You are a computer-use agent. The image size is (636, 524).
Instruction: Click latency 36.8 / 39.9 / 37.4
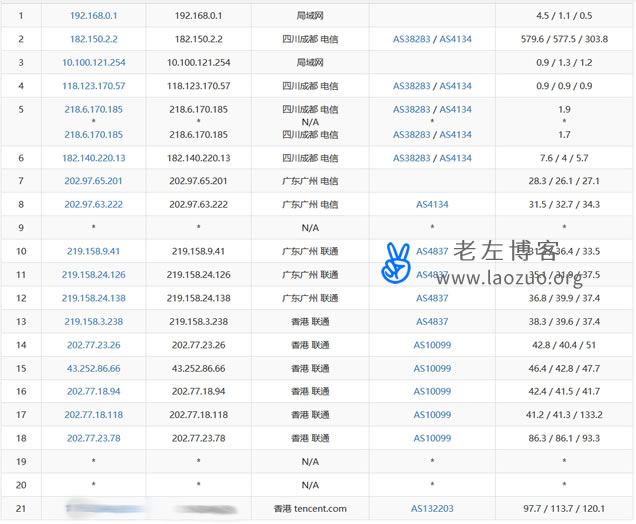click(564, 299)
